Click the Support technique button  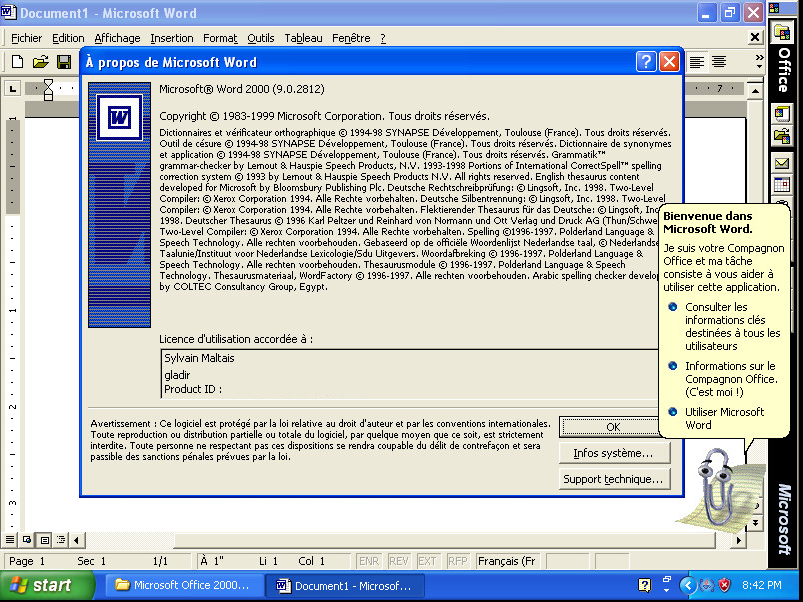click(x=614, y=479)
